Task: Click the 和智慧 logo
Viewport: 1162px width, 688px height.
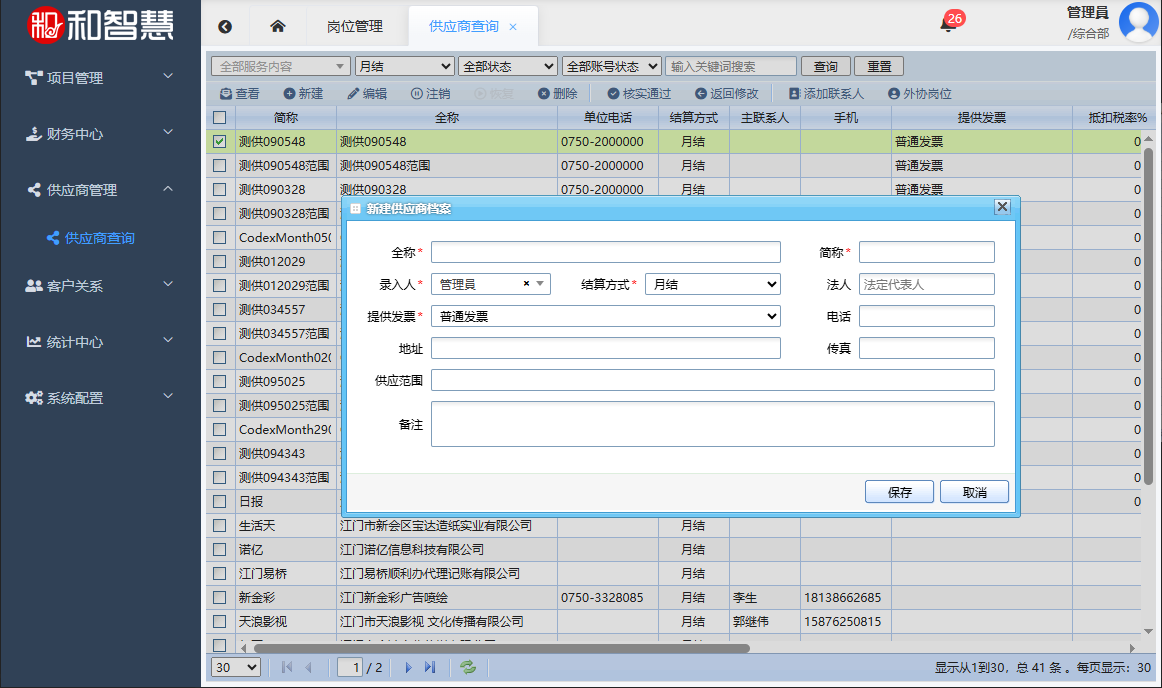Action: pyautogui.click(x=100, y=25)
